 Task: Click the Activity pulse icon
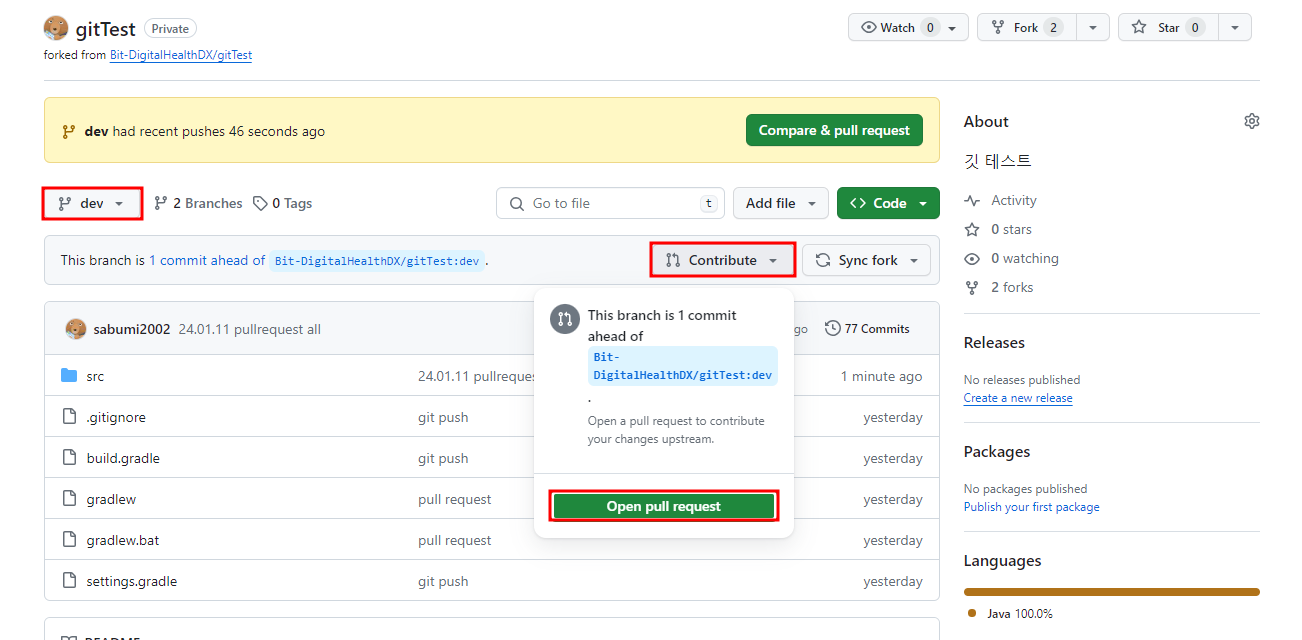coord(972,200)
